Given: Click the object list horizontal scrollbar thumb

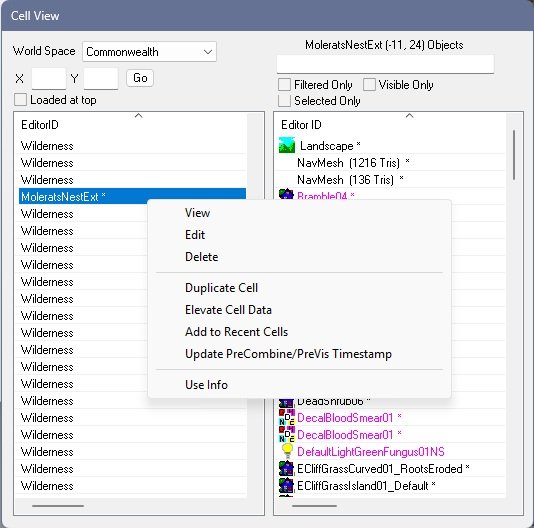Looking at the screenshot, I should (x=314, y=506).
